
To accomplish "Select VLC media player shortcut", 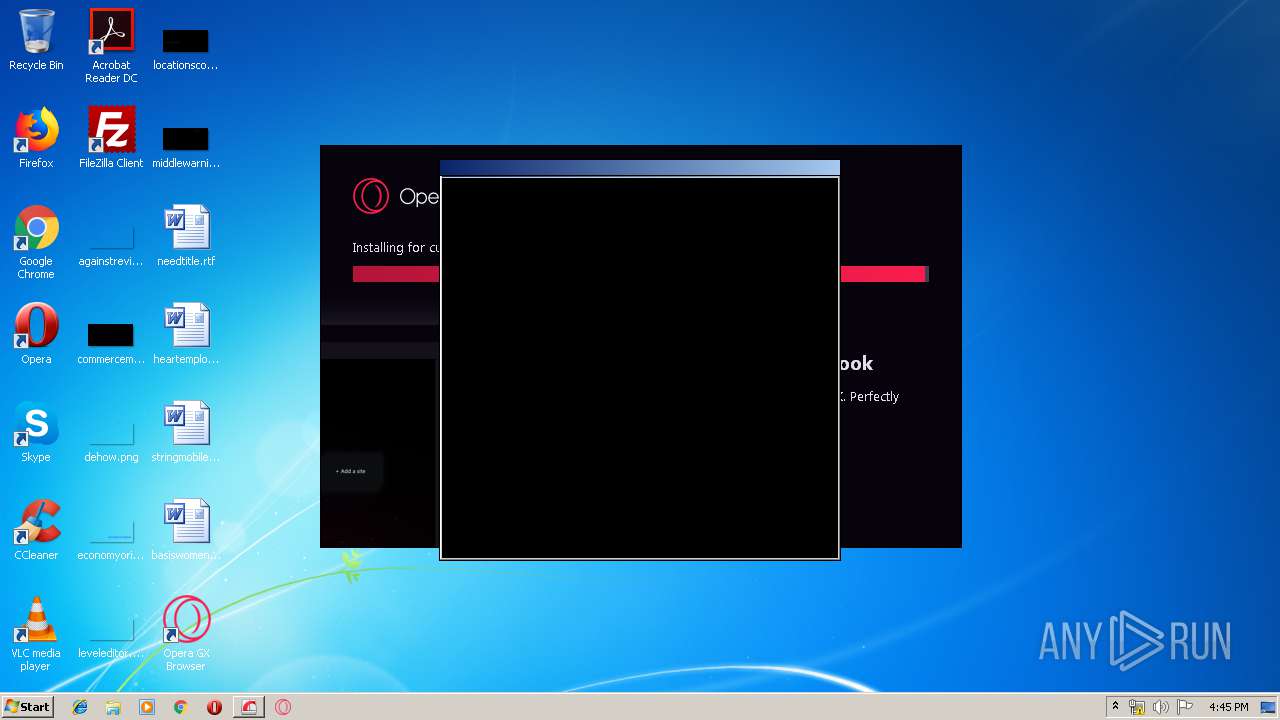I will (36, 635).
